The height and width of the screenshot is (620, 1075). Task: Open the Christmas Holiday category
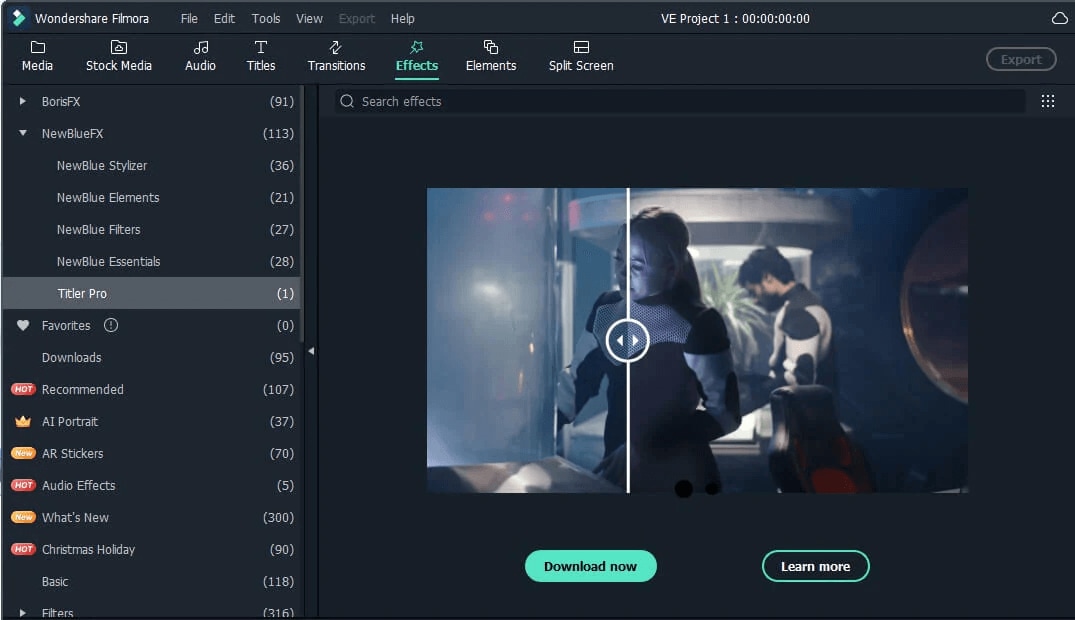click(151, 549)
